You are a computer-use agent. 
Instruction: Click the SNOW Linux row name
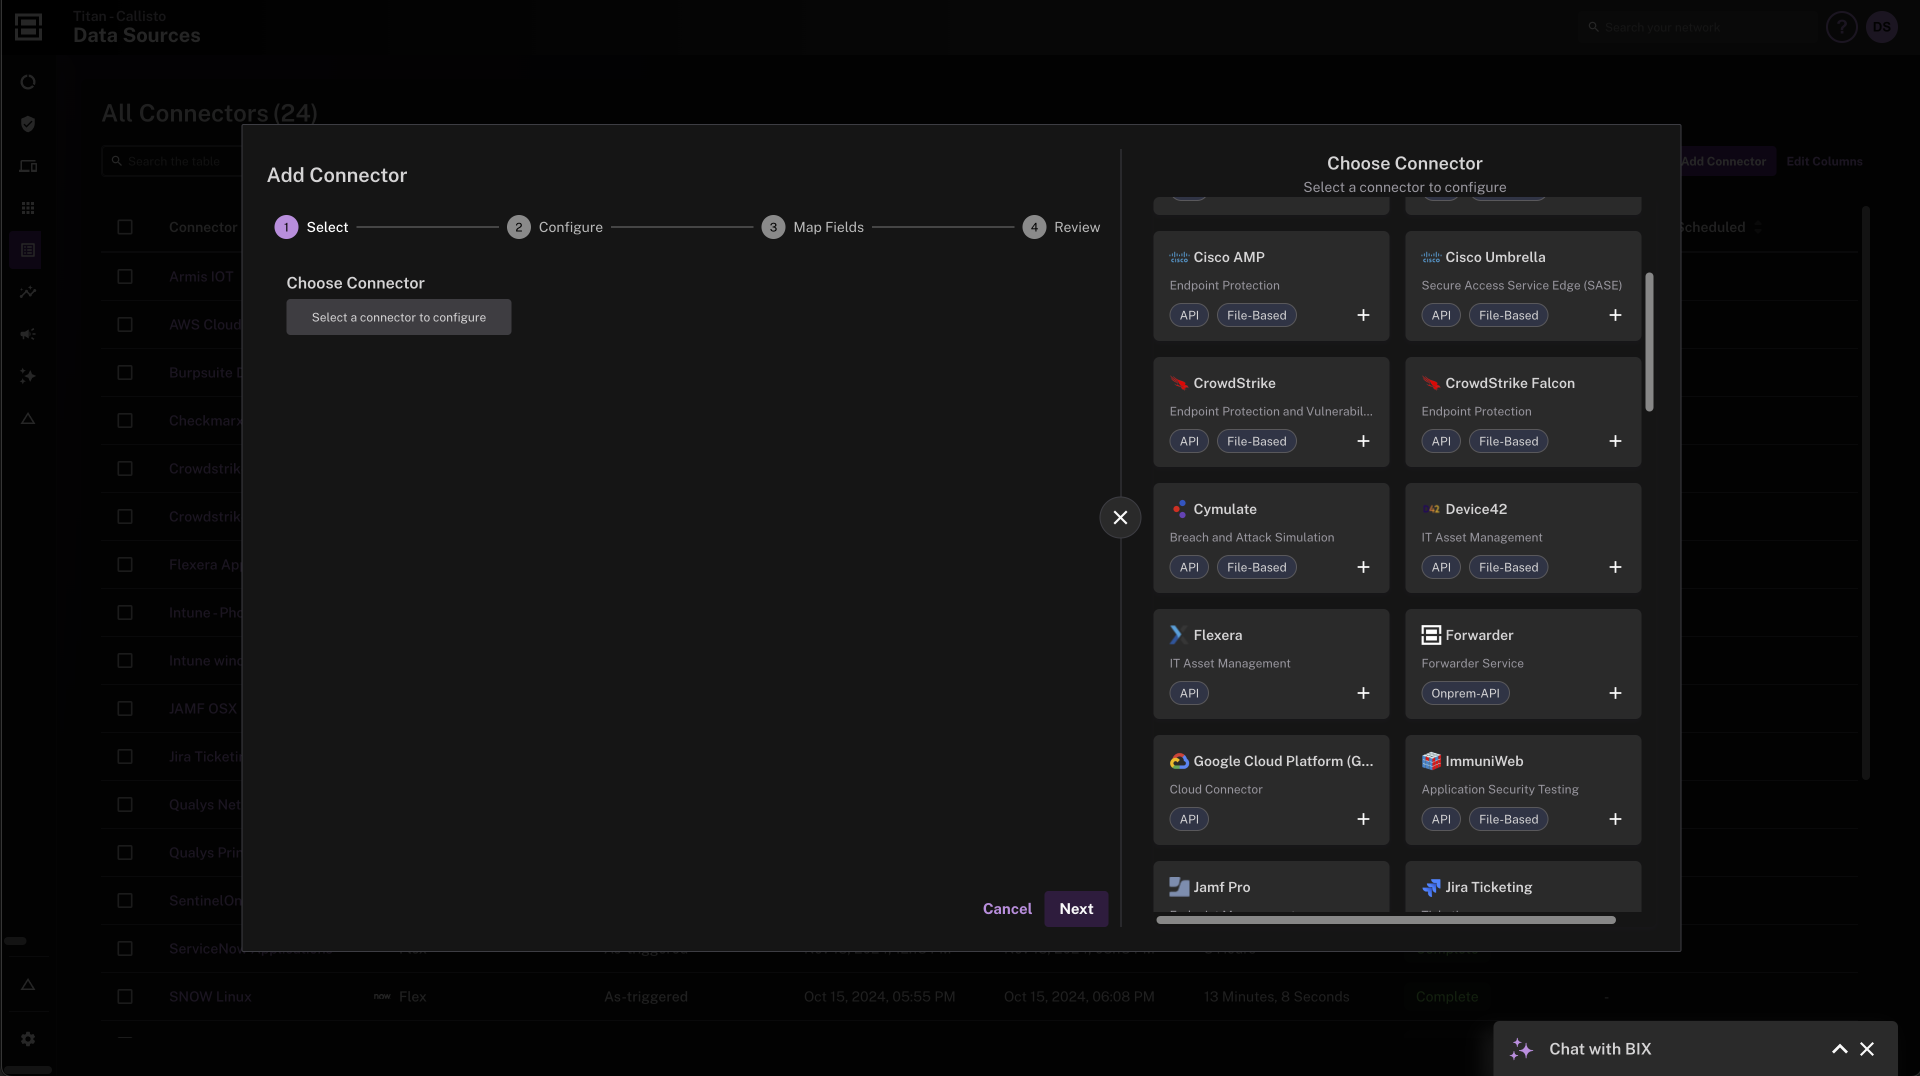pyautogui.click(x=210, y=997)
